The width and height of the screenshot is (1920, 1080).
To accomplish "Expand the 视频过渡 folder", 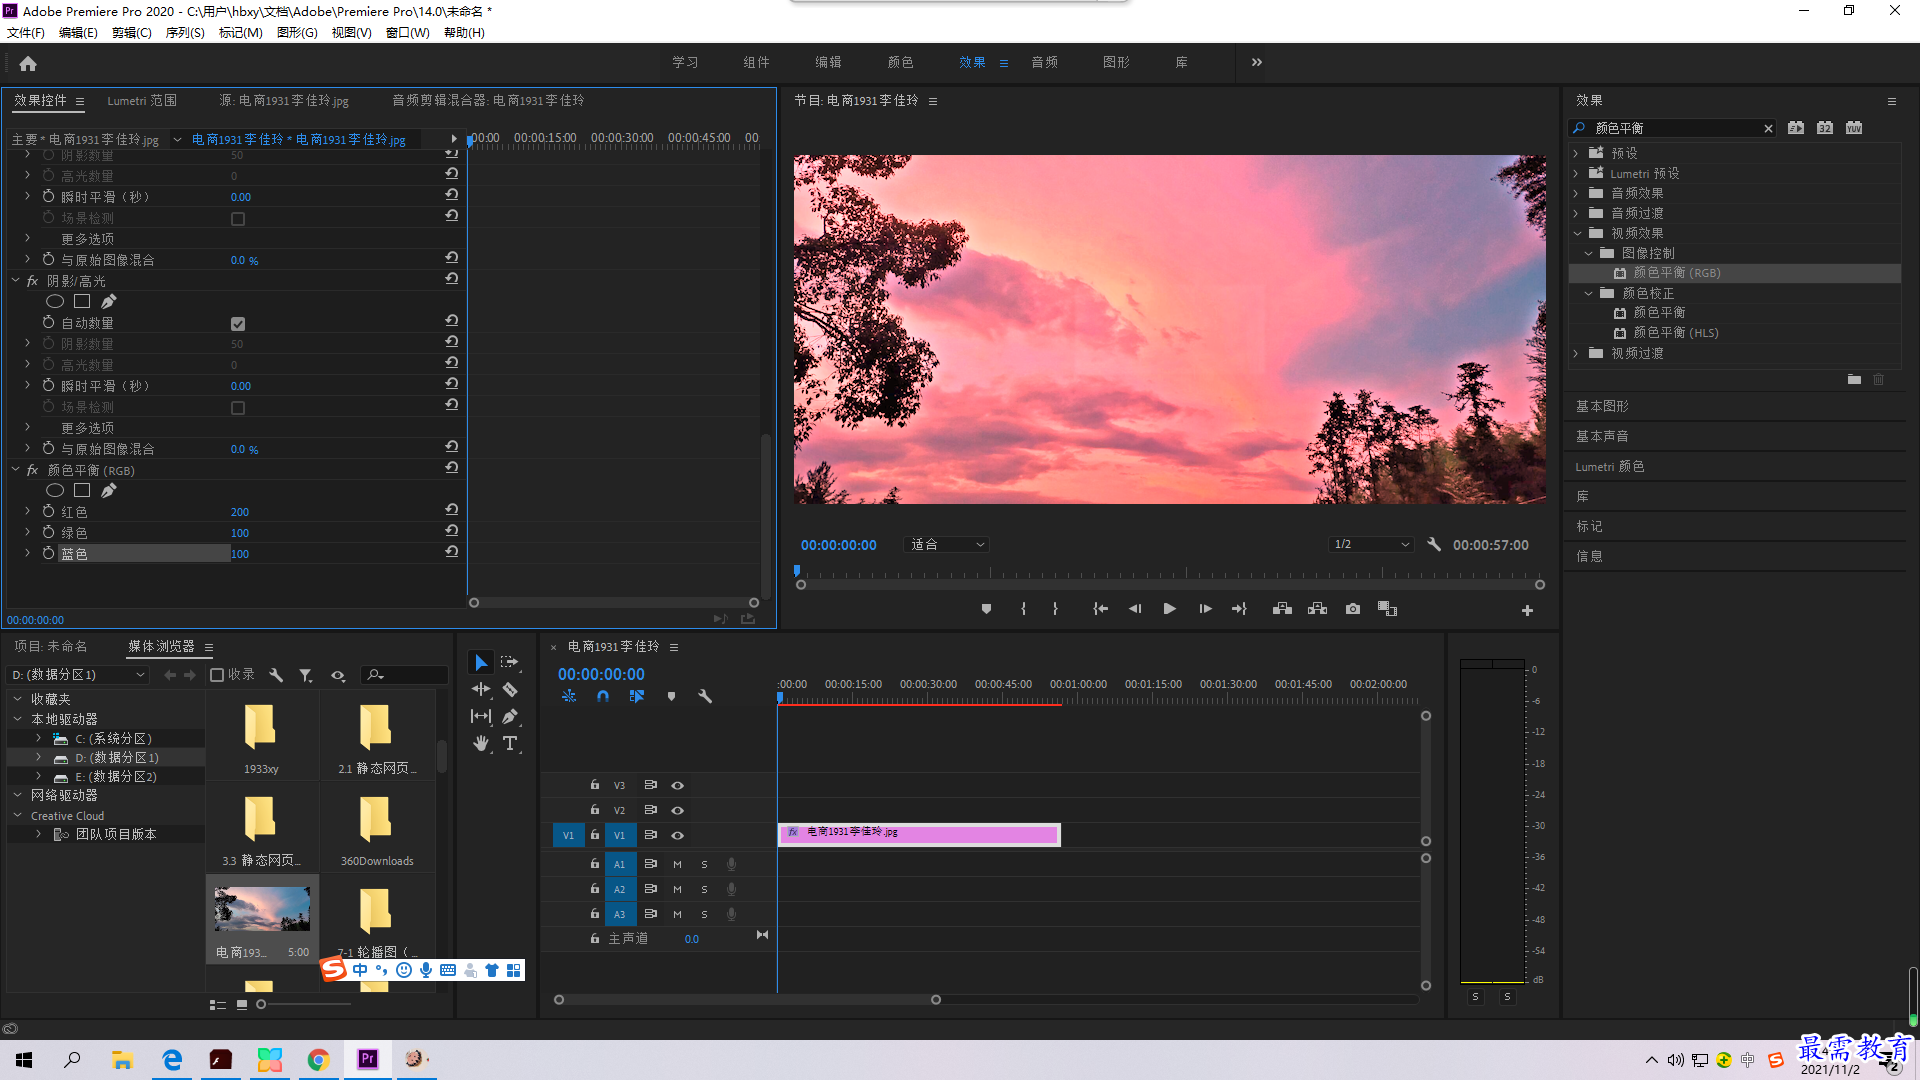I will coord(1576,353).
